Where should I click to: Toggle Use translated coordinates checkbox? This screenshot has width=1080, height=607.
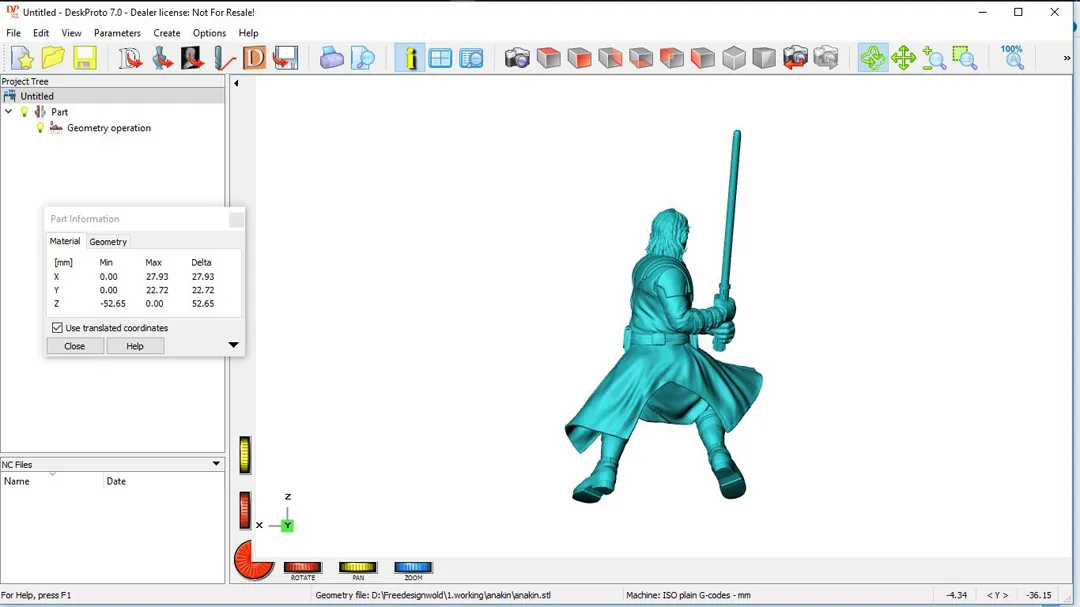[57, 328]
